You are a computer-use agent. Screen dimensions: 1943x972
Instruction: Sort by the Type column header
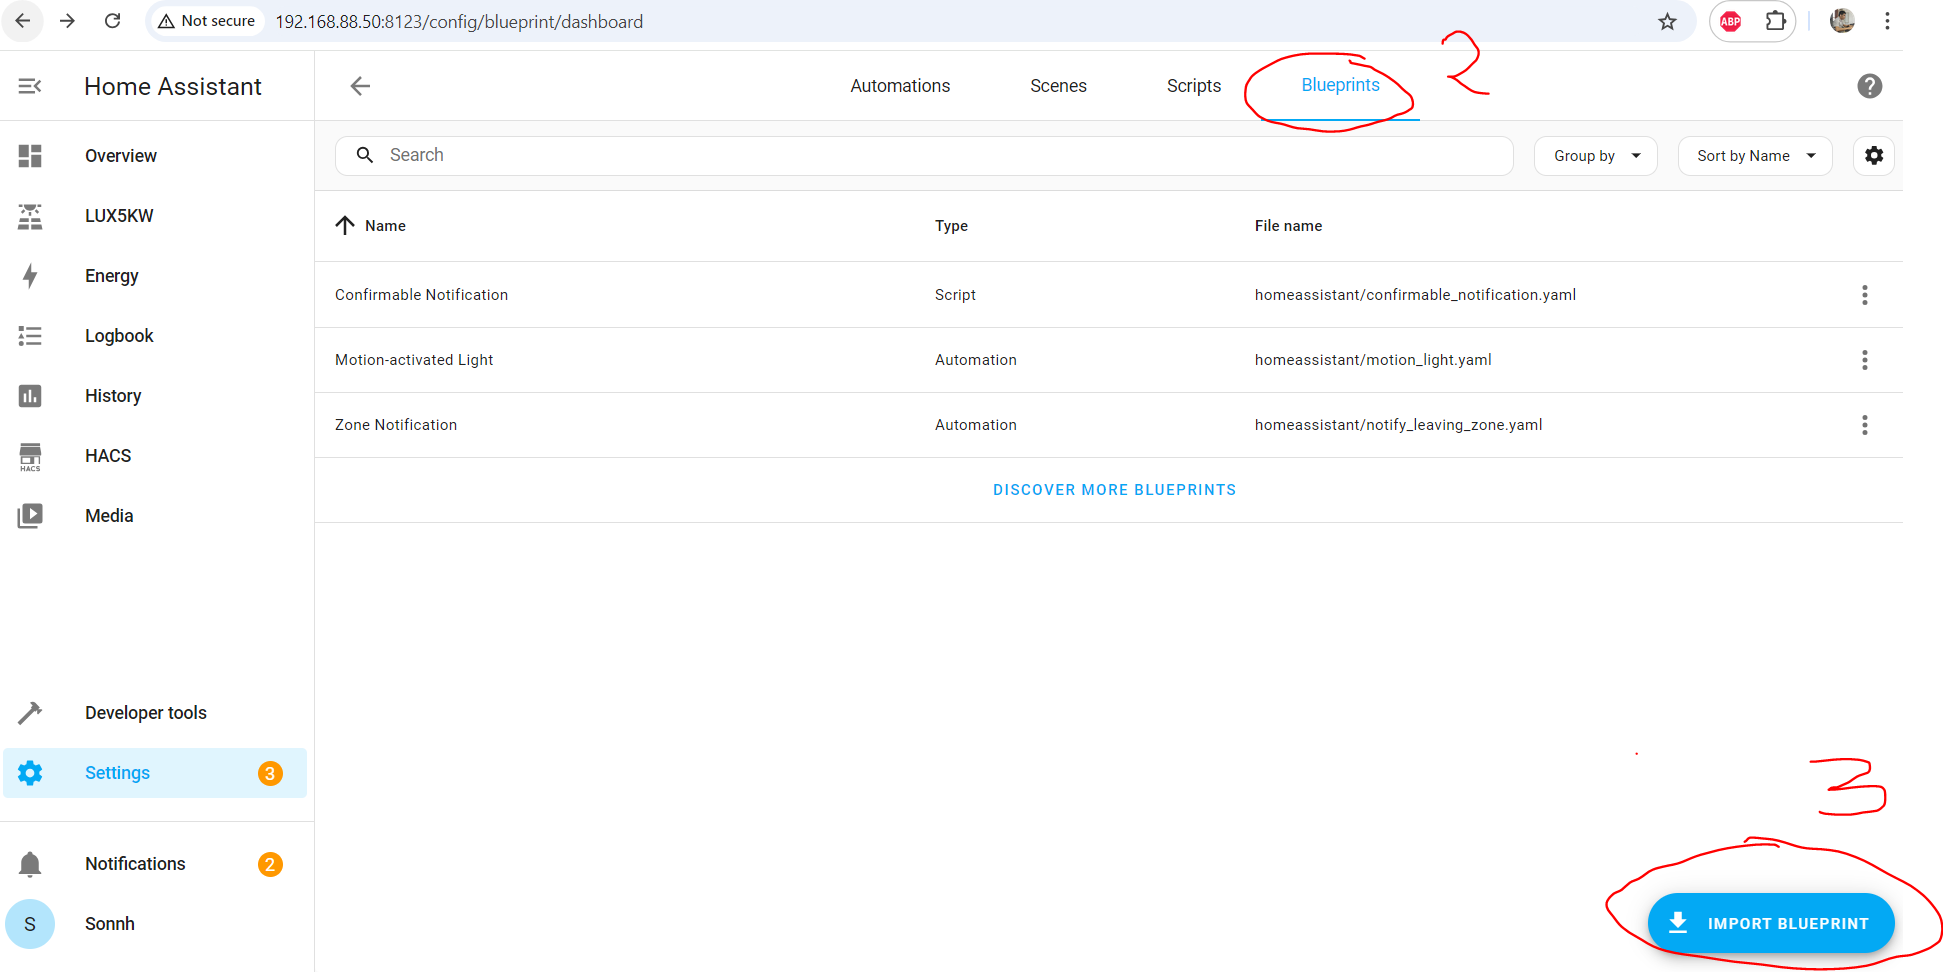click(951, 226)
